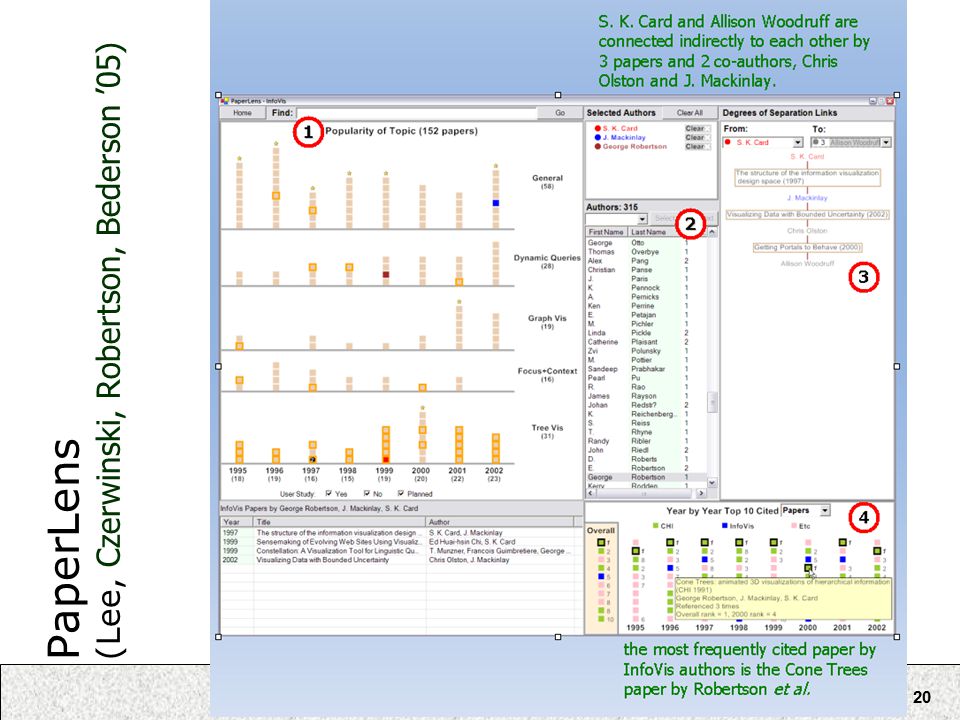Sort papers by Title column header
The image size is (960, 720).
[x=340, y=522]
